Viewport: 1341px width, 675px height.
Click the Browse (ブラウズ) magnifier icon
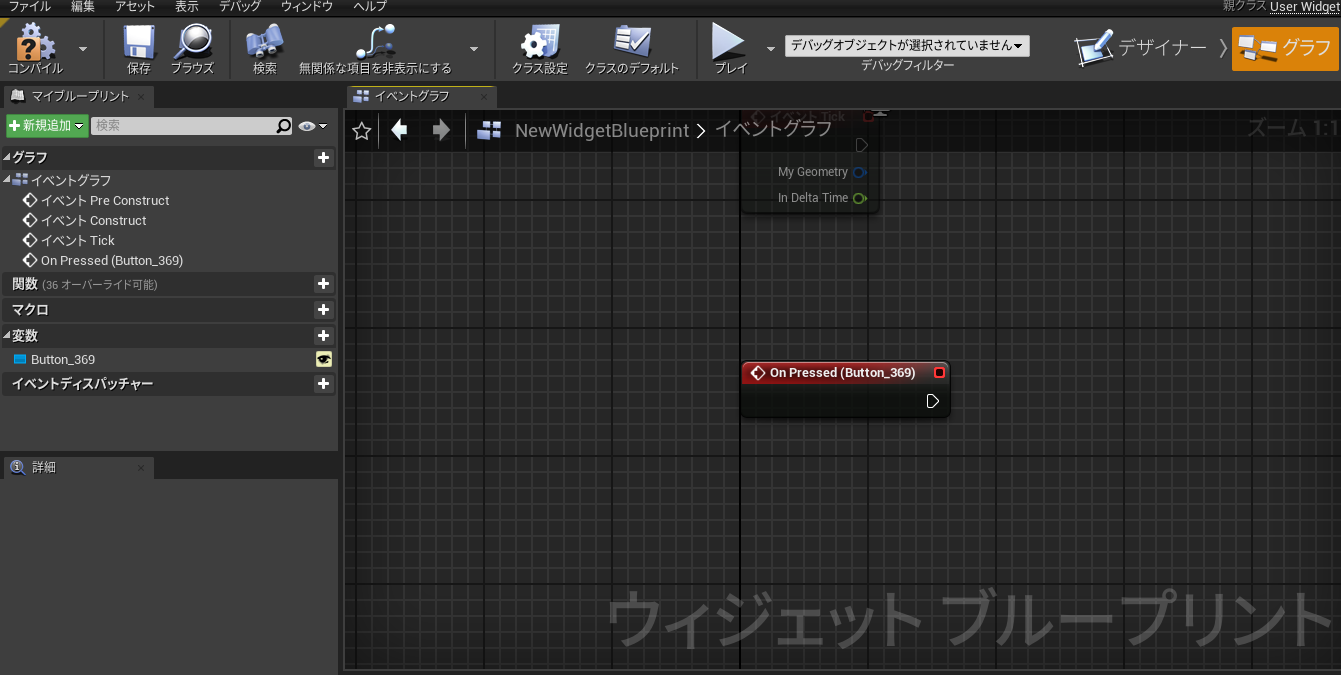(x=192, y=48)
